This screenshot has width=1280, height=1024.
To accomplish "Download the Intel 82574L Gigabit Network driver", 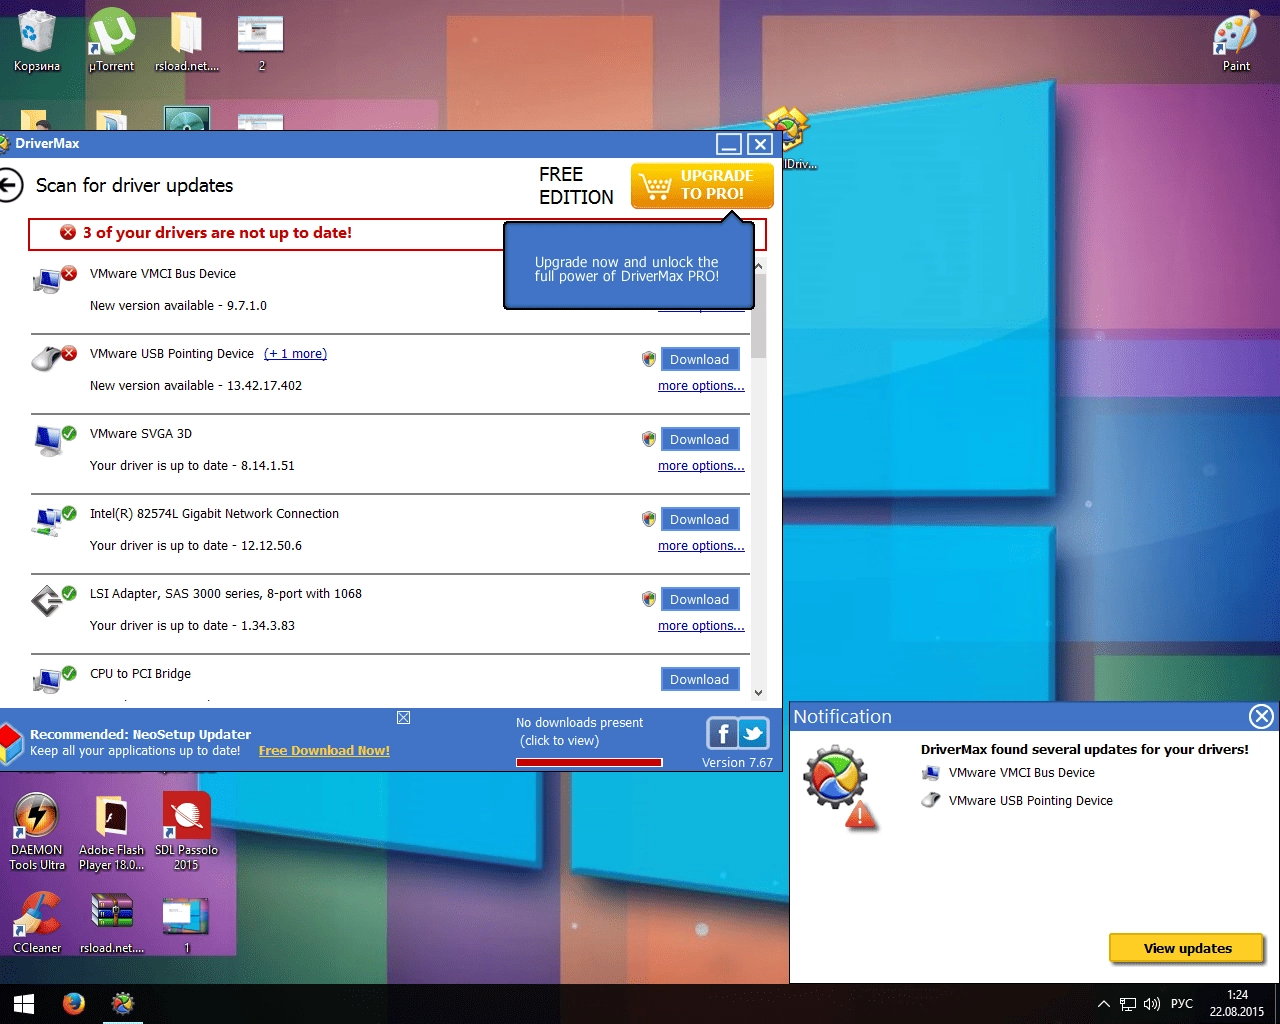I will (x=700, y=519).
